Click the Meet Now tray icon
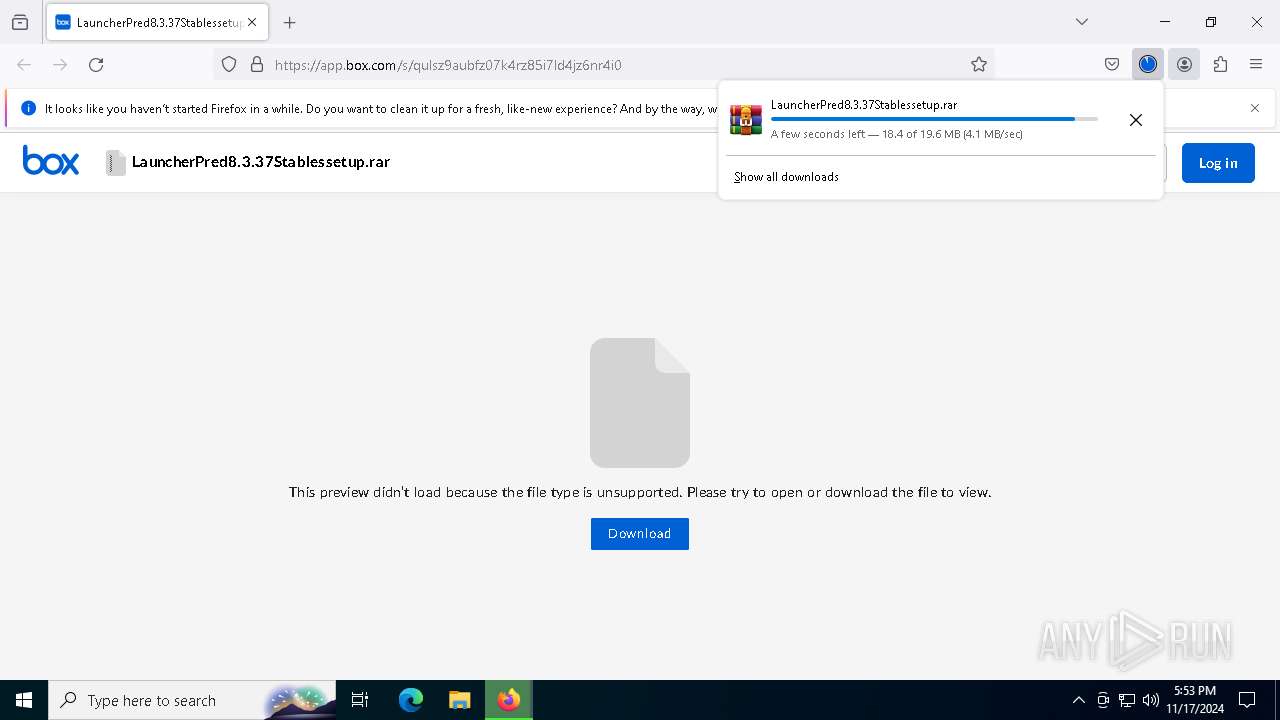The width and height of the screenshot is (1280, 720). point(1103,700)
